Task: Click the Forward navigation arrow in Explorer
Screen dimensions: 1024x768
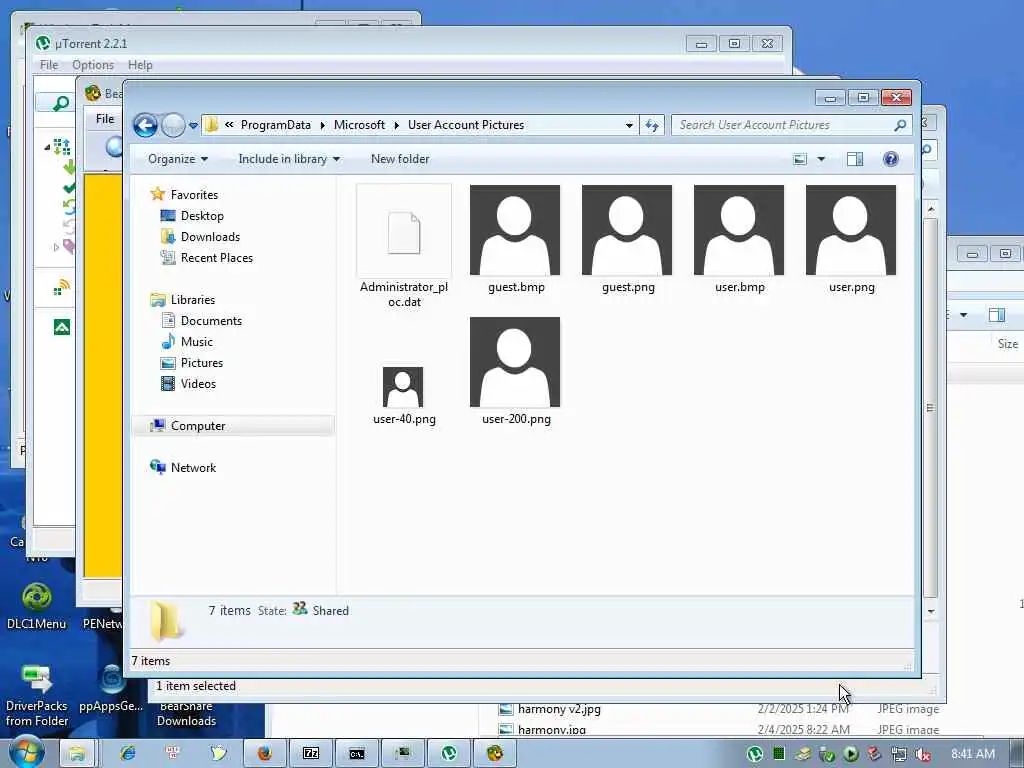Action: point(173,125)
